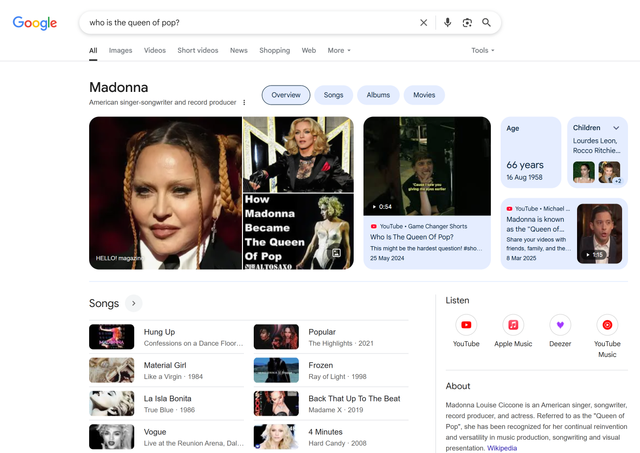Screen dimensions: 640x453
Task: Open the song Back That Up To The Beat
Action: 354,398
